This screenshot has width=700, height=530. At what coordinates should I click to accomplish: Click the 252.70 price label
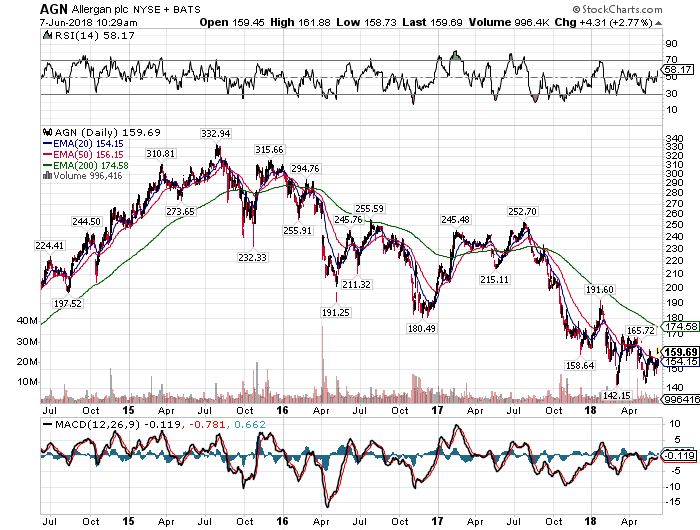pos(522,211)
